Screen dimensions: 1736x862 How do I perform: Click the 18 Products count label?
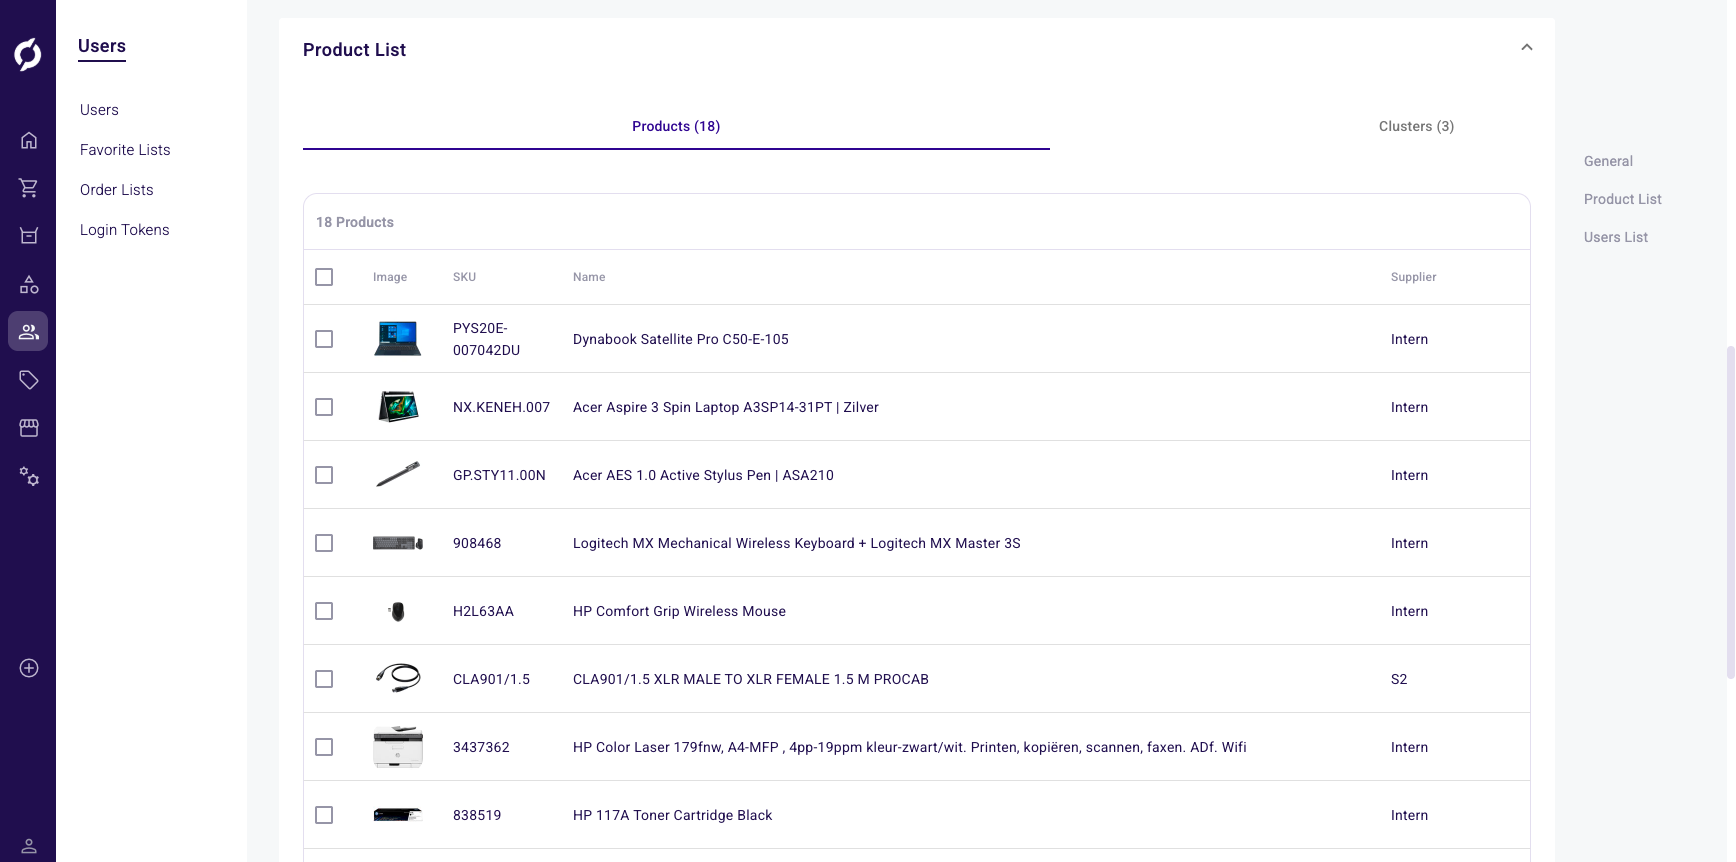[355, 222]
